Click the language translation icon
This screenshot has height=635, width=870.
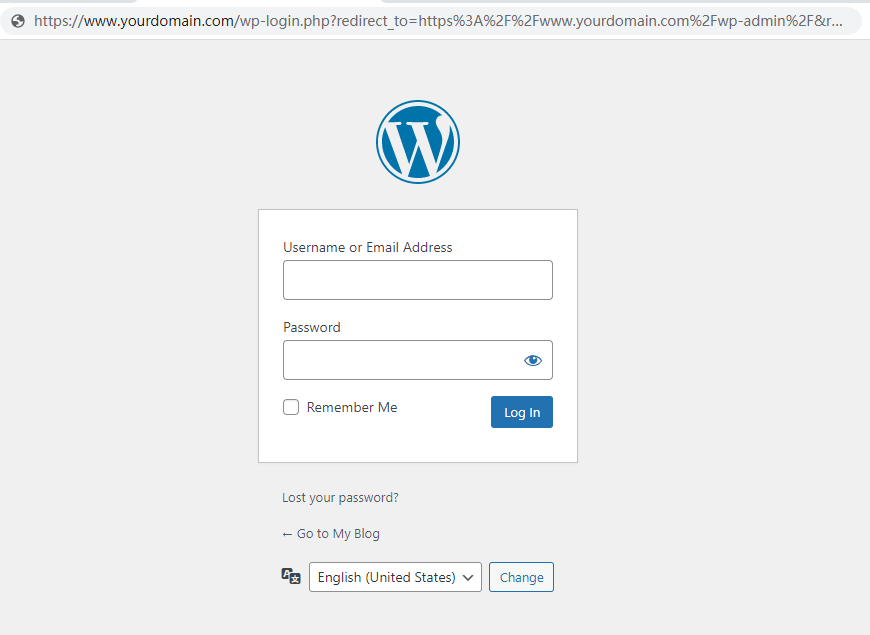tap(291, 576)
